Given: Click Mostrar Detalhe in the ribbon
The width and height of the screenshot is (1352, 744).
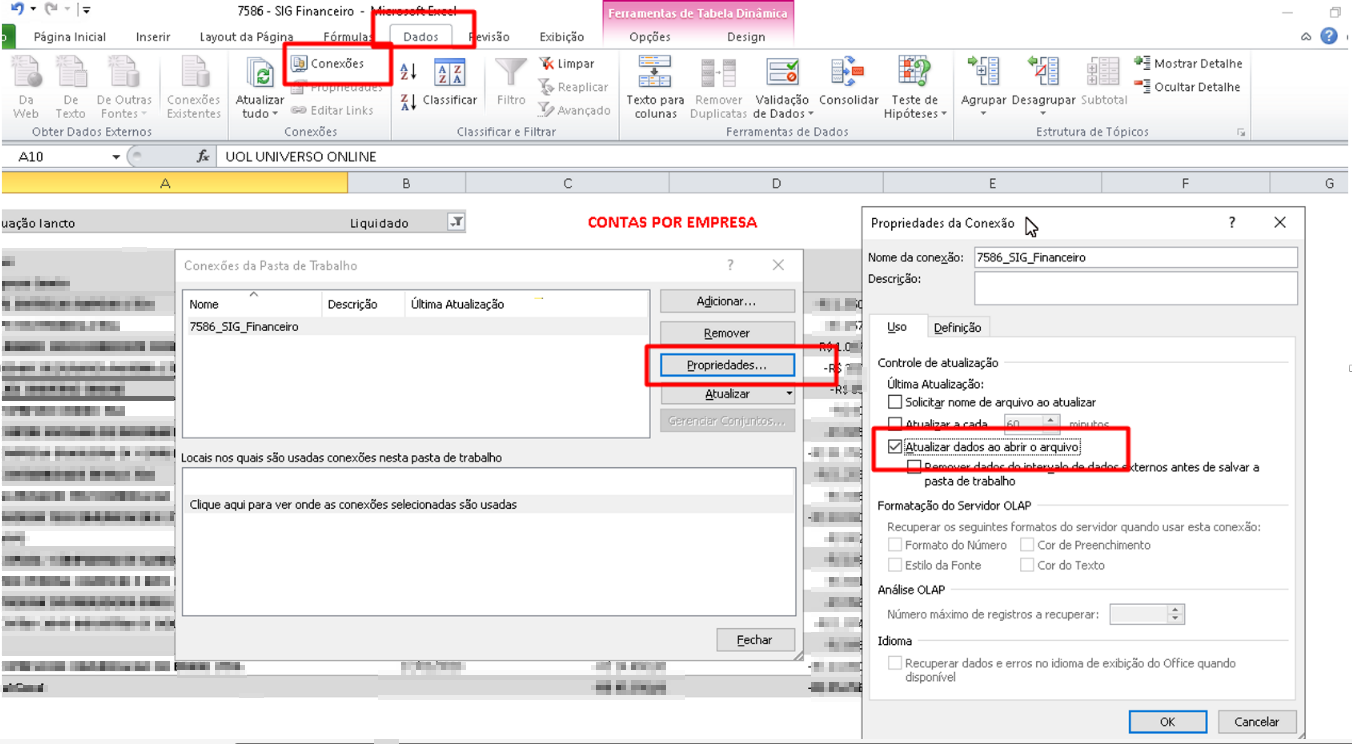Looking at the screenshot, I should tap(1188, 63).
